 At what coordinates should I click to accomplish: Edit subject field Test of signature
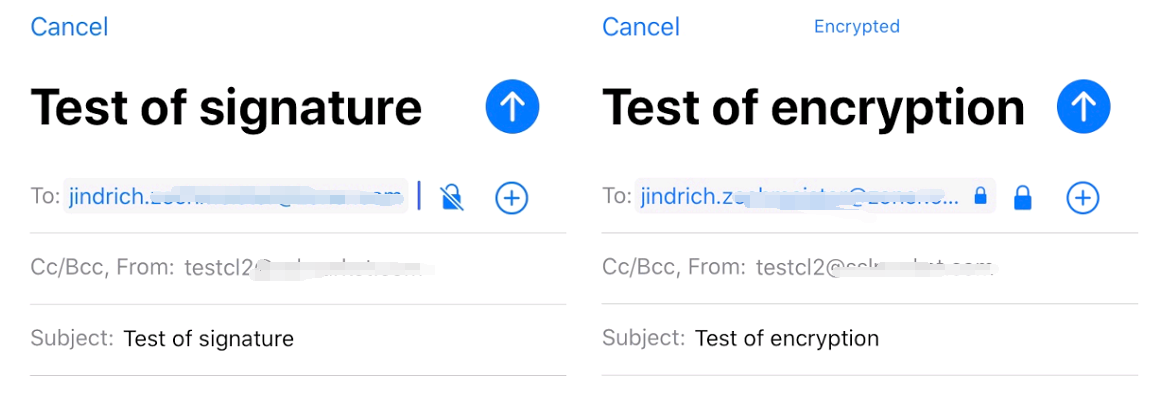298,339
